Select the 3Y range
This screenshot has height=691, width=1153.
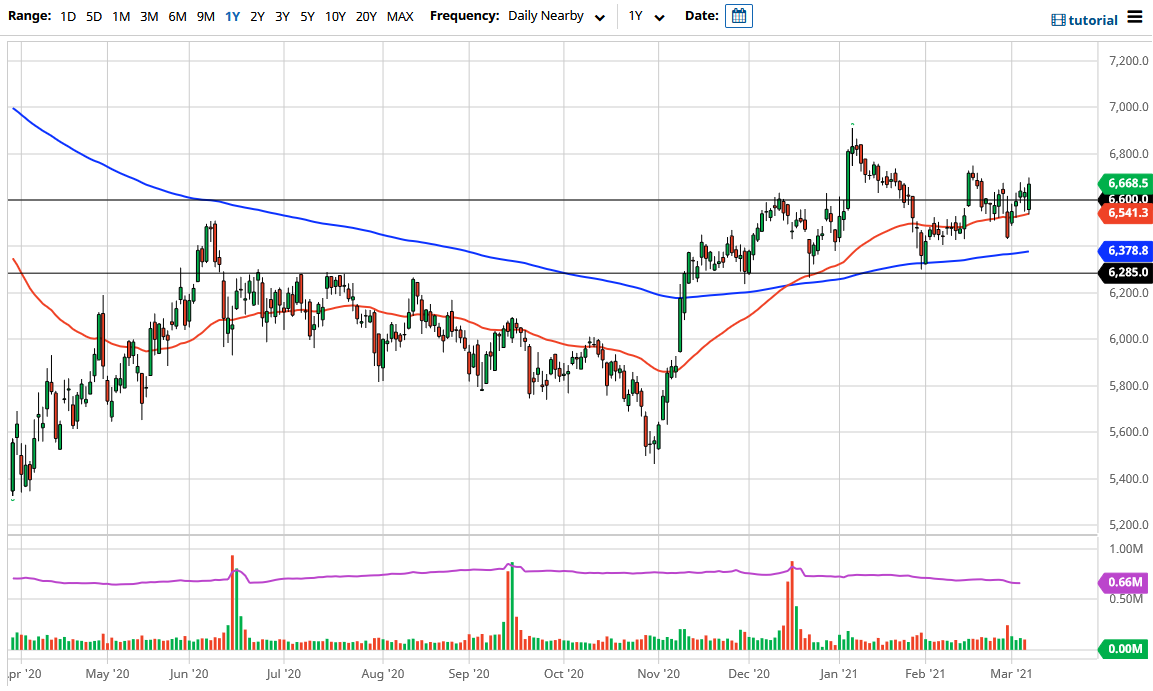pos(282,16)
